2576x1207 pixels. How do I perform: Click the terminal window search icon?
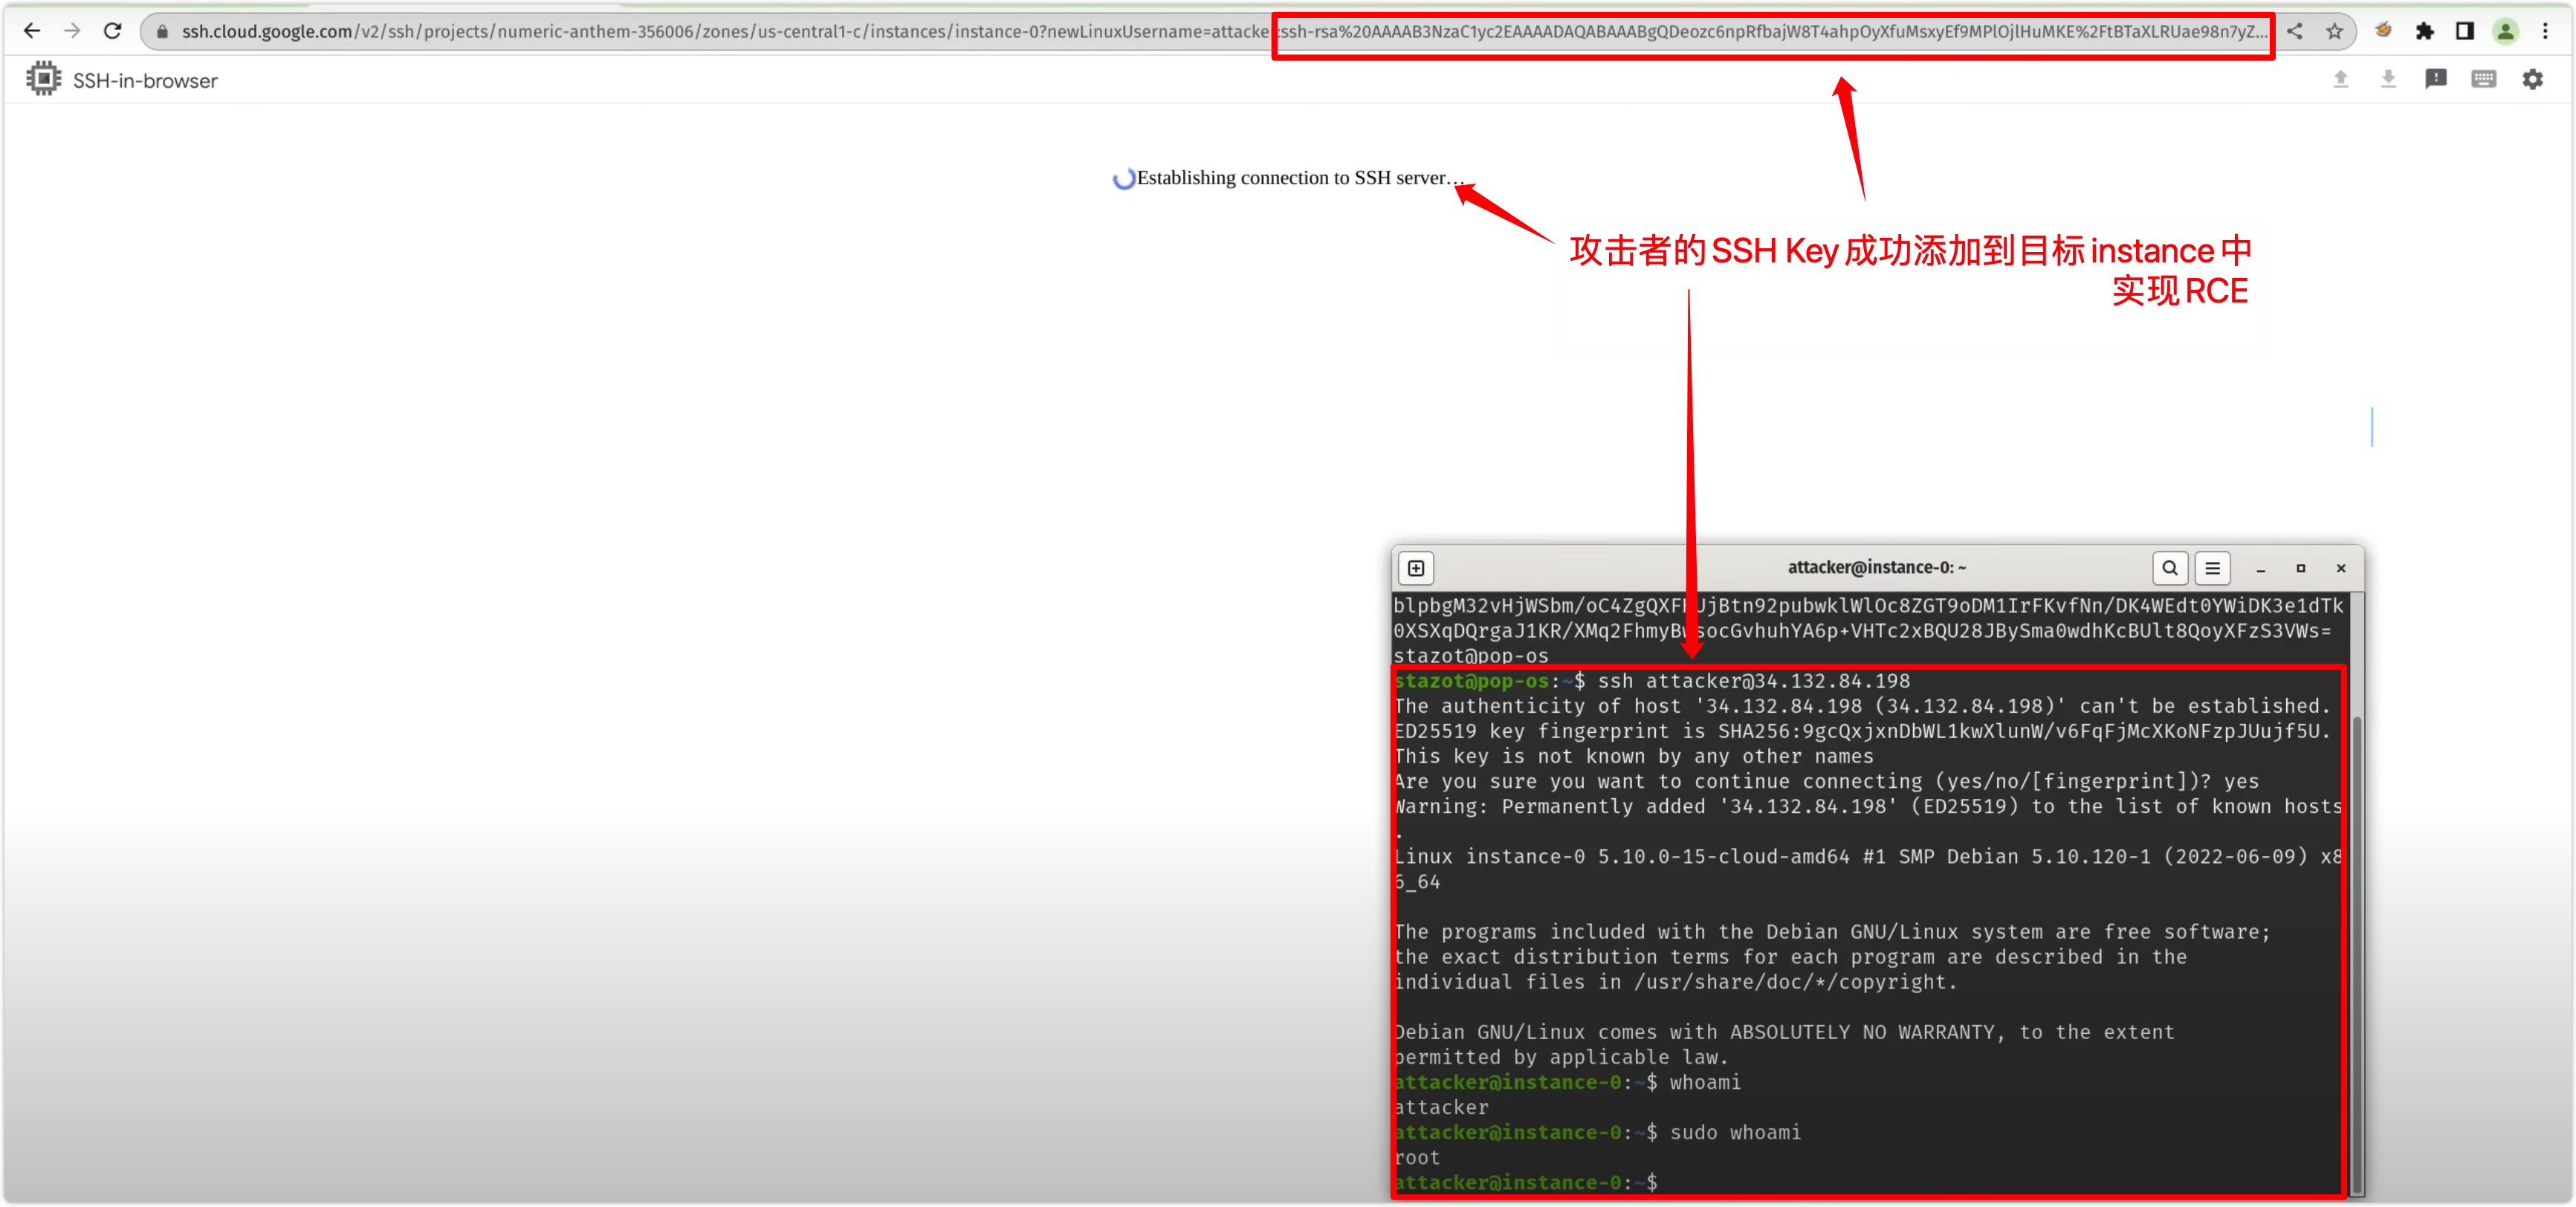2170,568
